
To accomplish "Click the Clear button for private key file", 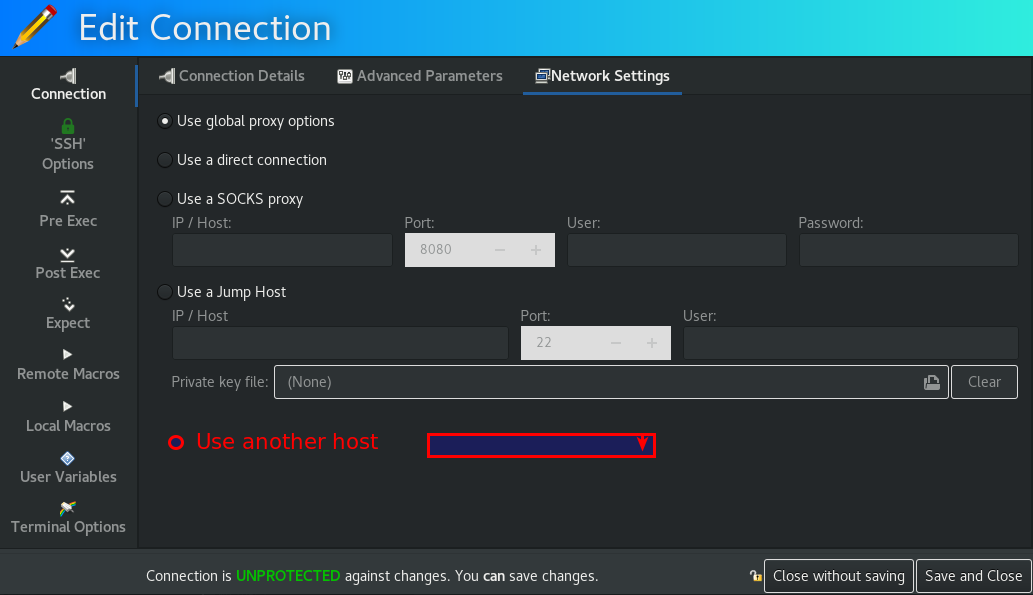I will click(984, 382).
